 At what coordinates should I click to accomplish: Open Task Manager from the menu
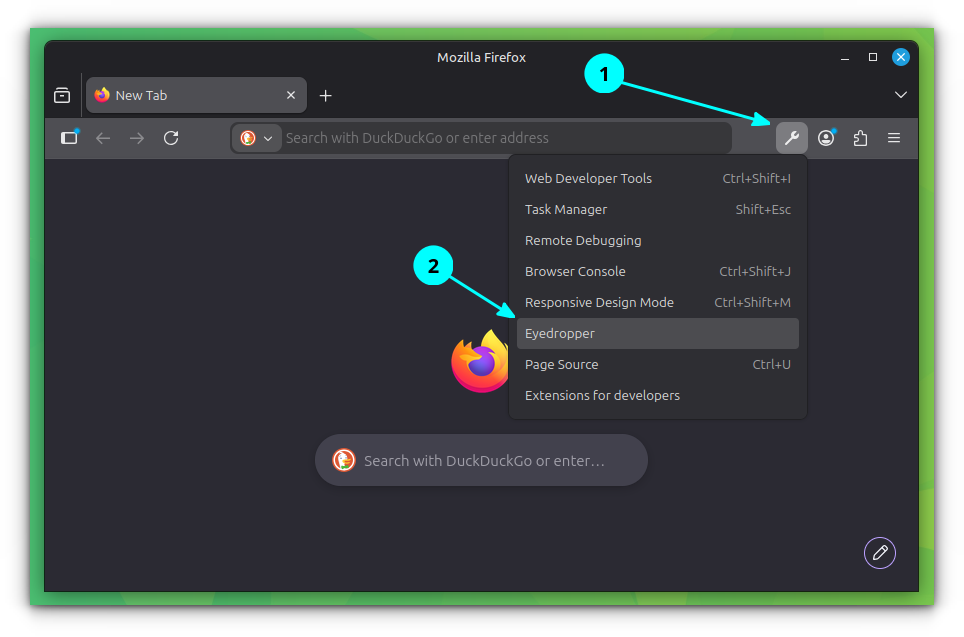[x=658, y=210]
